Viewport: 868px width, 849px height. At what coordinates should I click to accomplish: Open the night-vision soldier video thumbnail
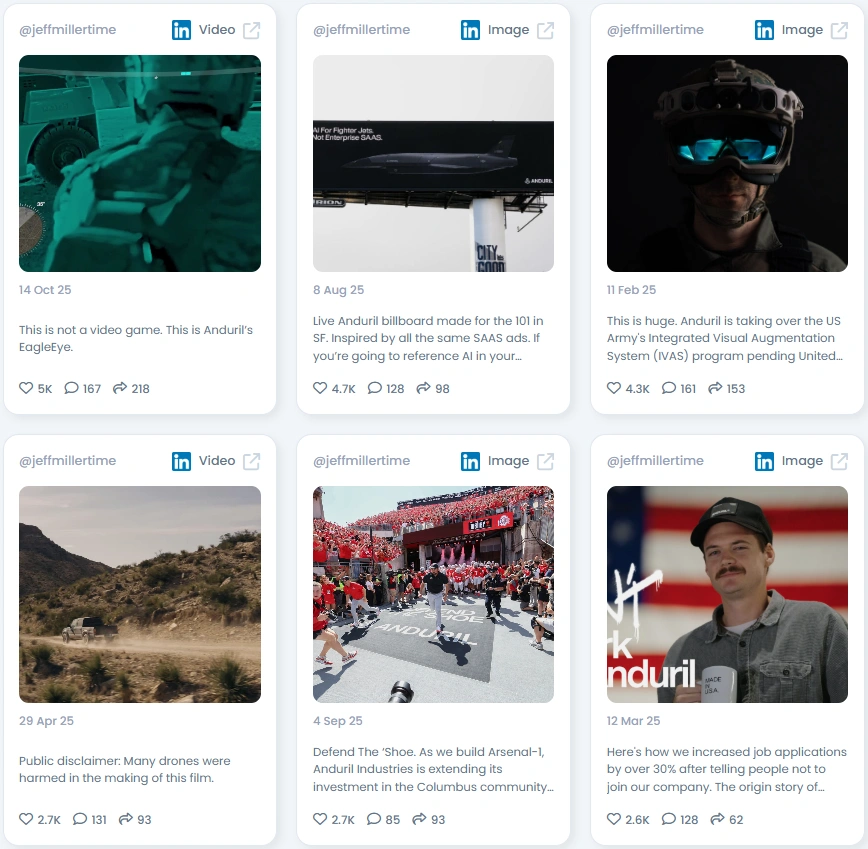[140, 163]
